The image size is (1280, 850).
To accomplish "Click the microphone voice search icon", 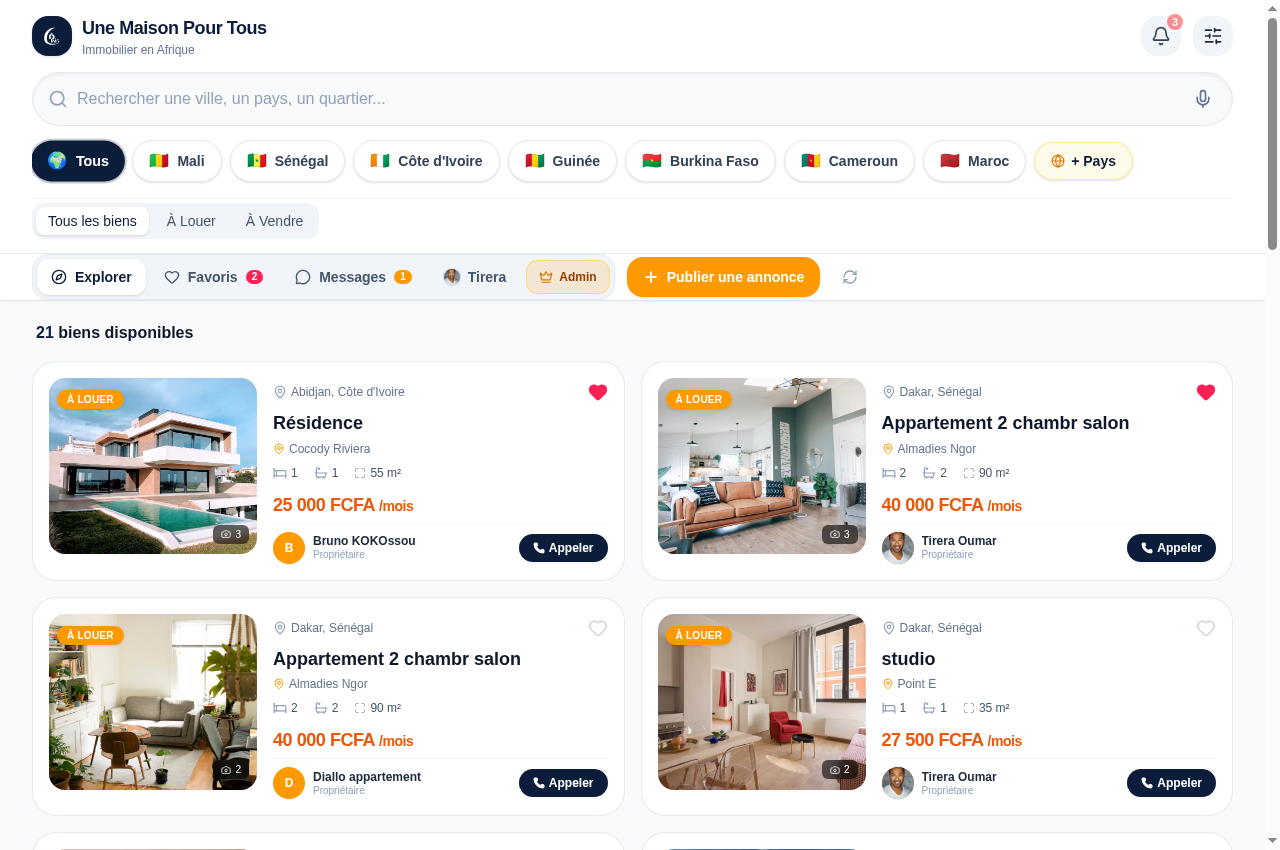I will tap(1203, 99).
